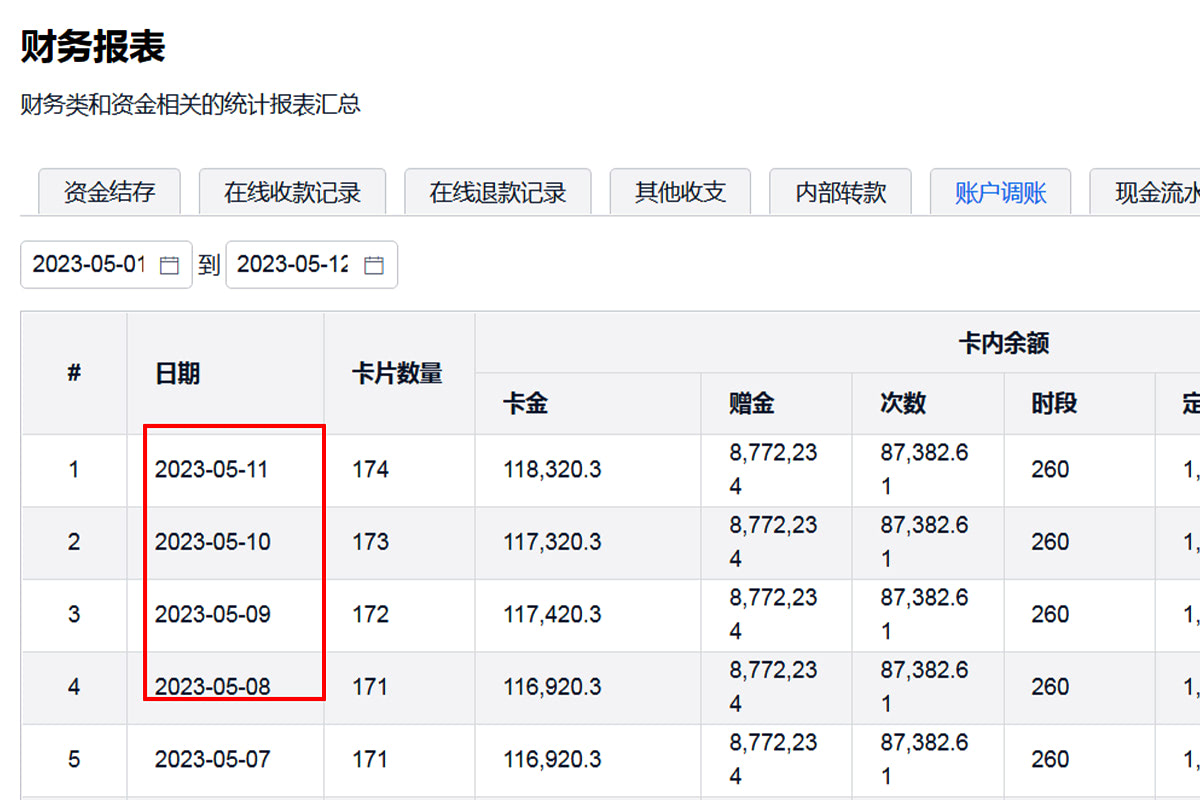The image size is (1200, 800).
Task: Click the 卡片数量 column header
Action: pos(397,374)
